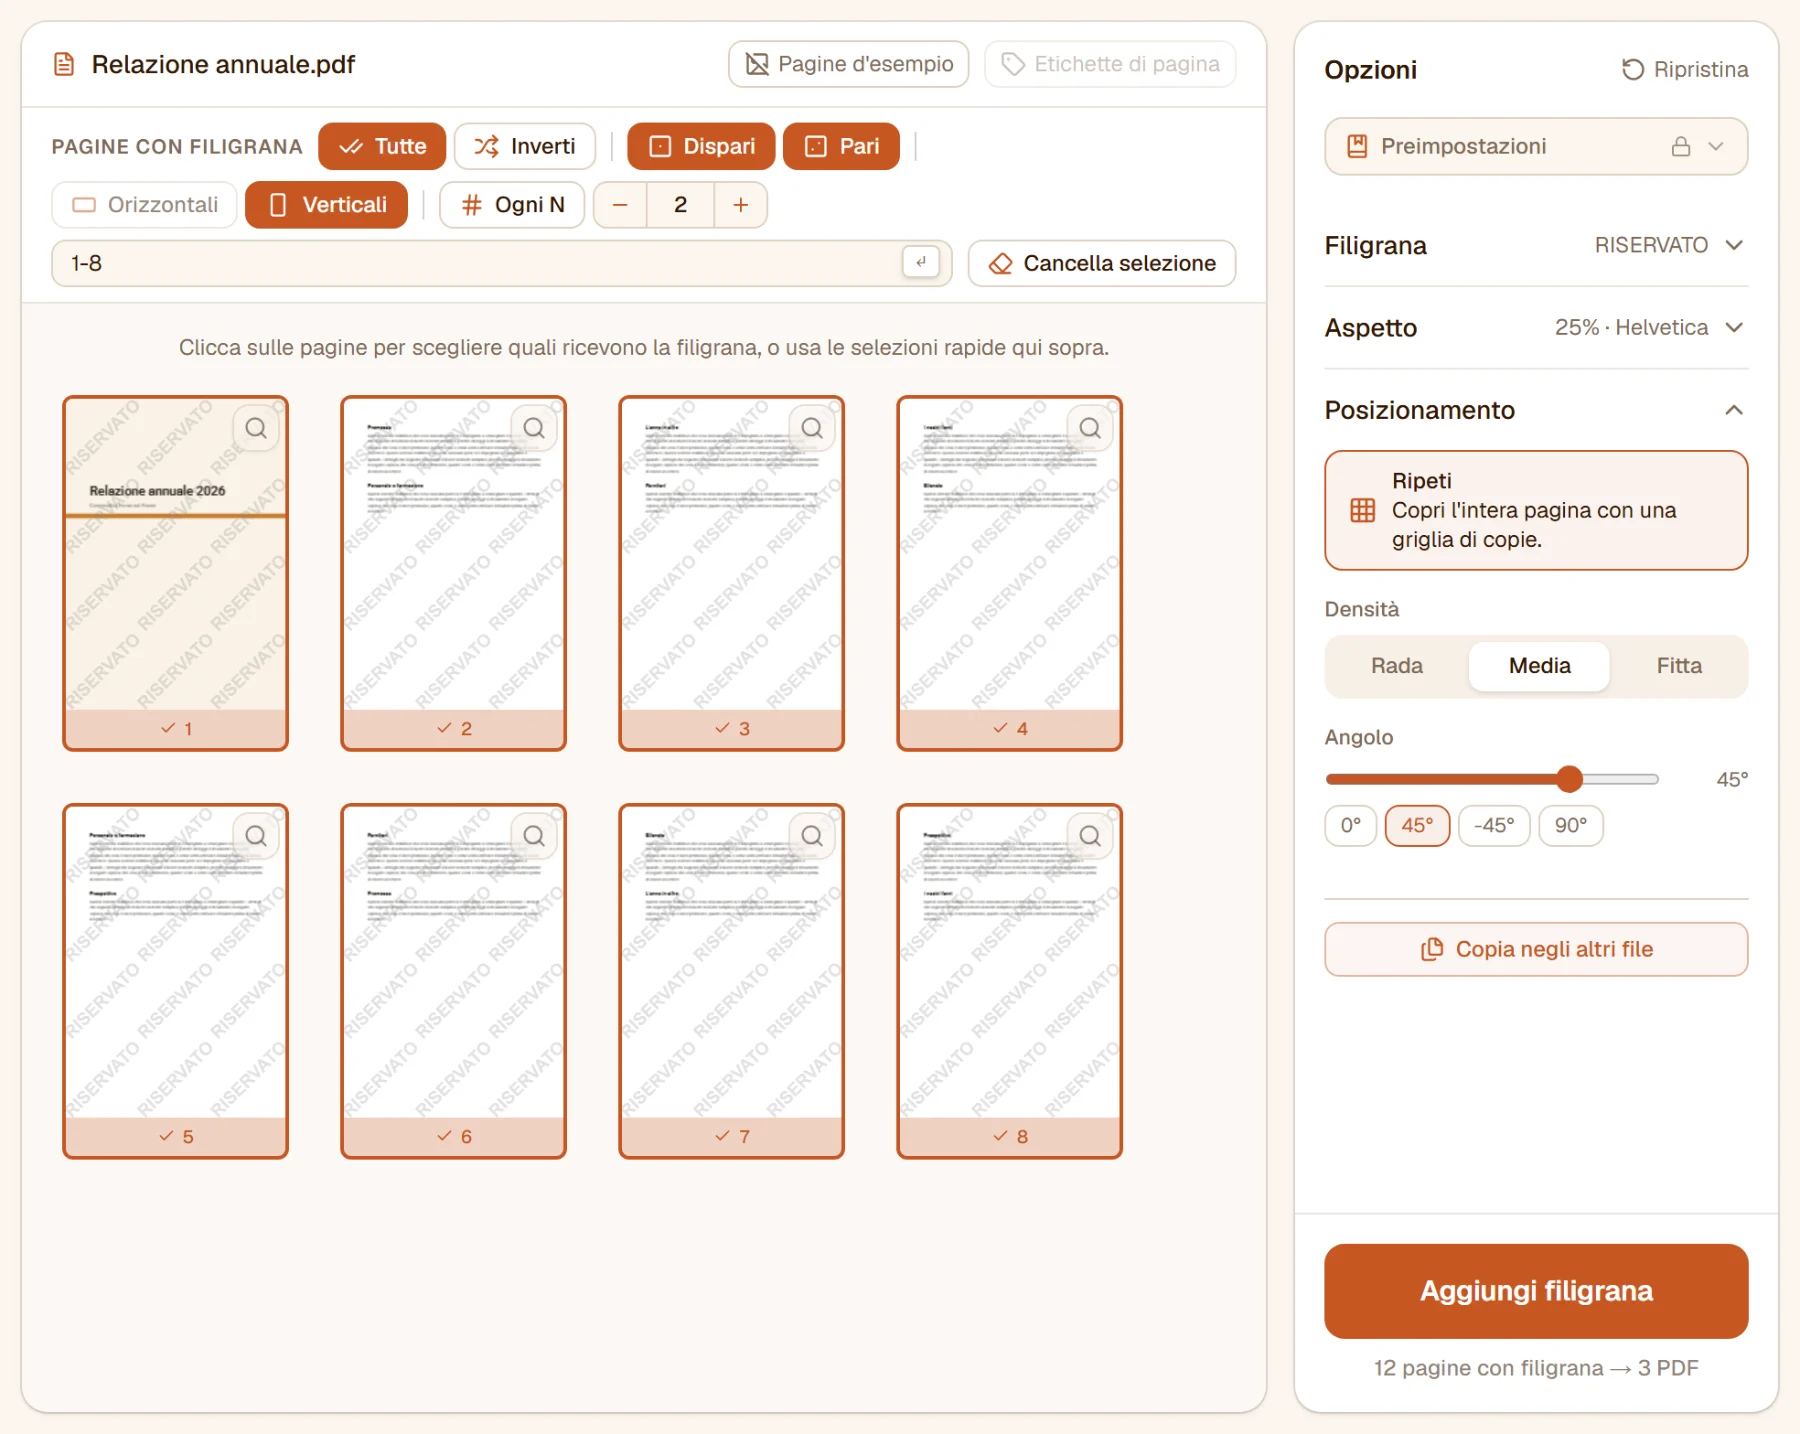
Task: Toggle Ogni N pages selection
Action: [512, 205]
